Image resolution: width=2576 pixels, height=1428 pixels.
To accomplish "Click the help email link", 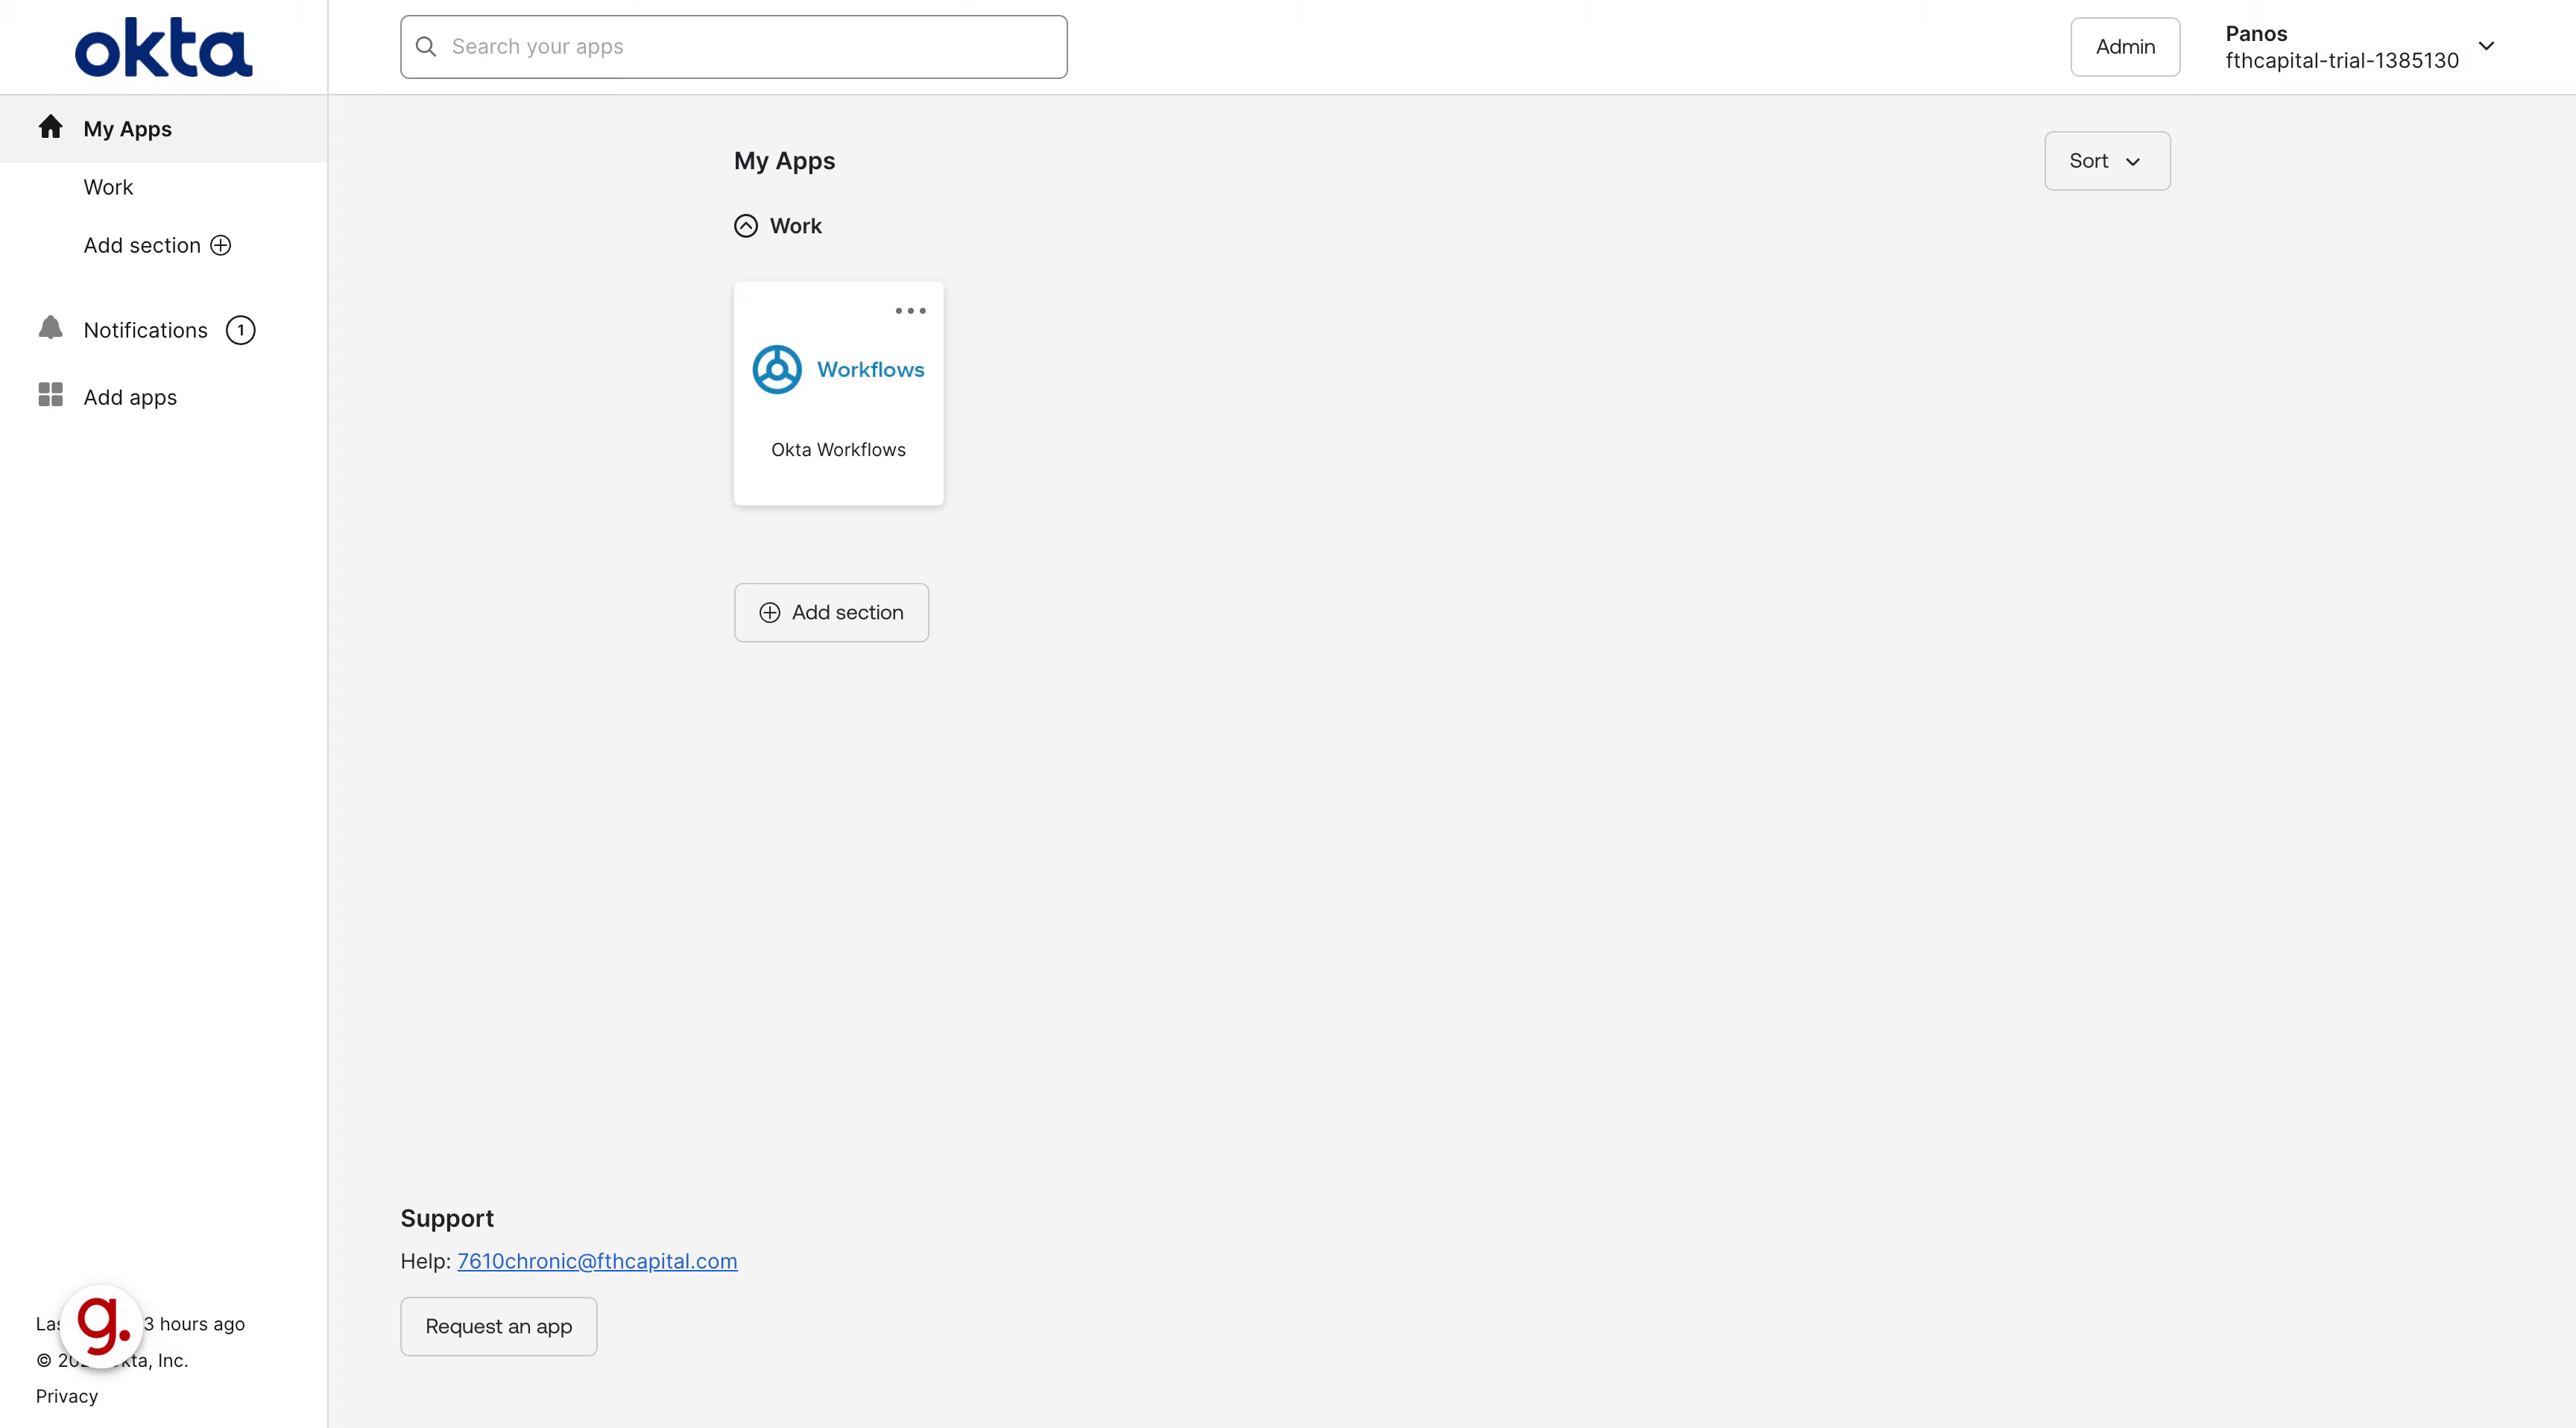I will (597, 1261).
